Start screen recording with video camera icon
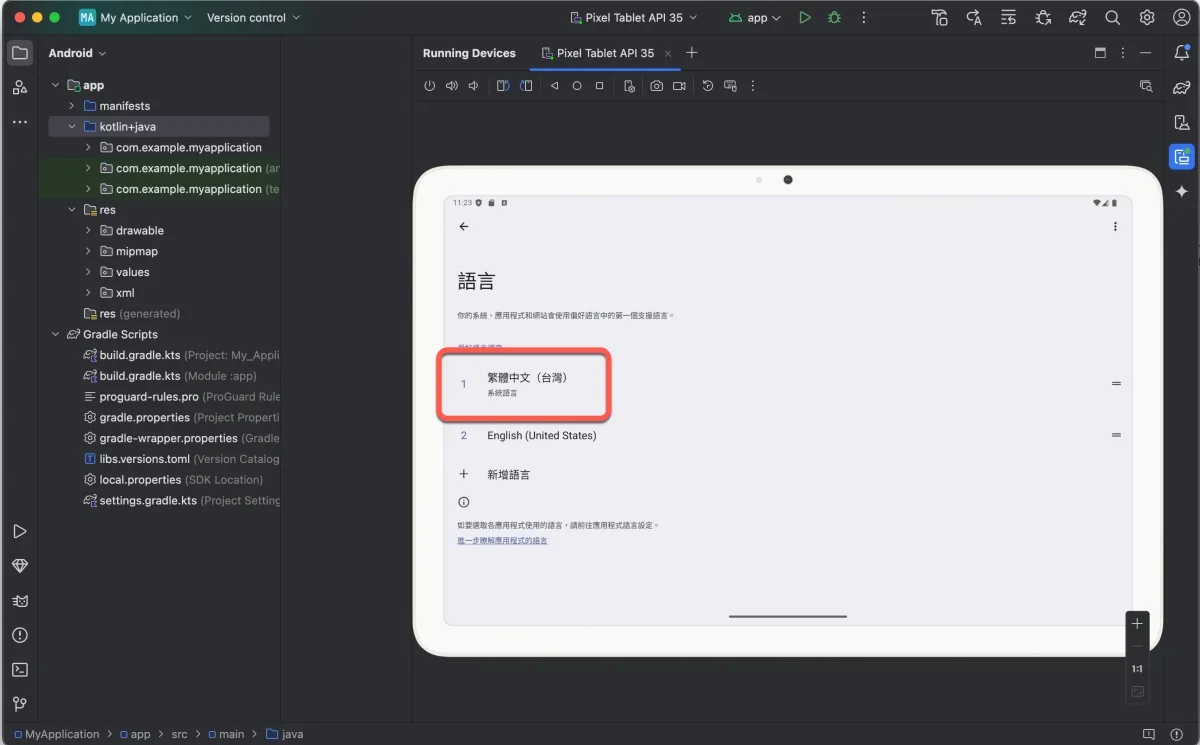The width and height of the screenshot is (1200, 745). pos(680,86)
